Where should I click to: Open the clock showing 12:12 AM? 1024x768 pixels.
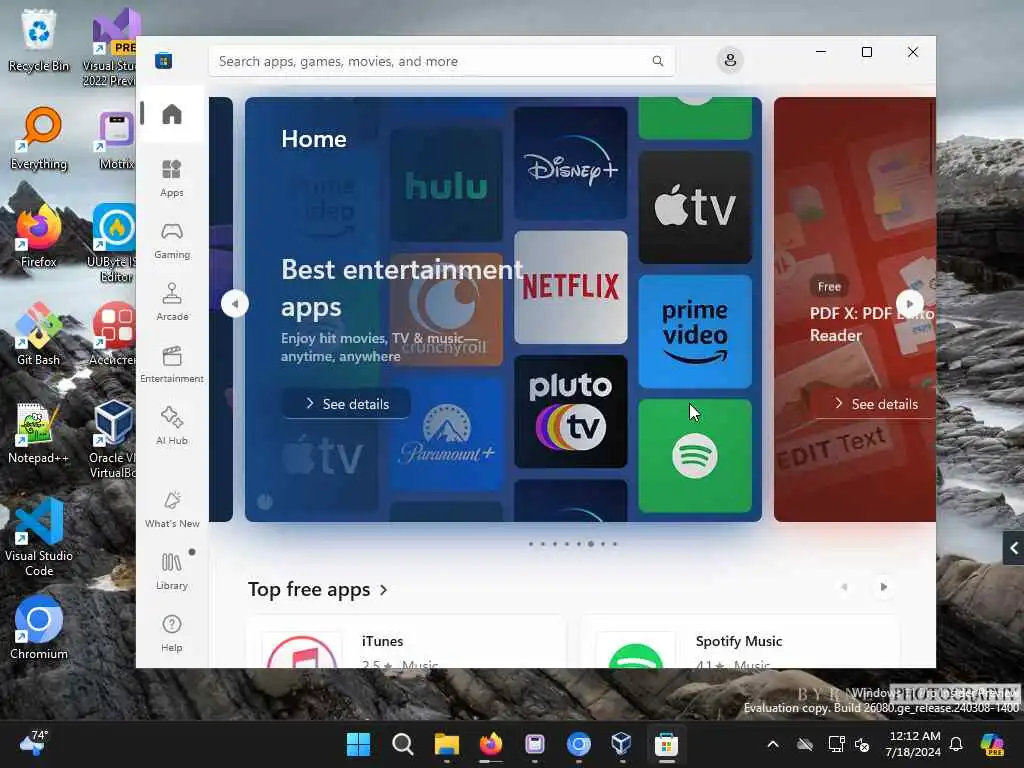(913, 744)
